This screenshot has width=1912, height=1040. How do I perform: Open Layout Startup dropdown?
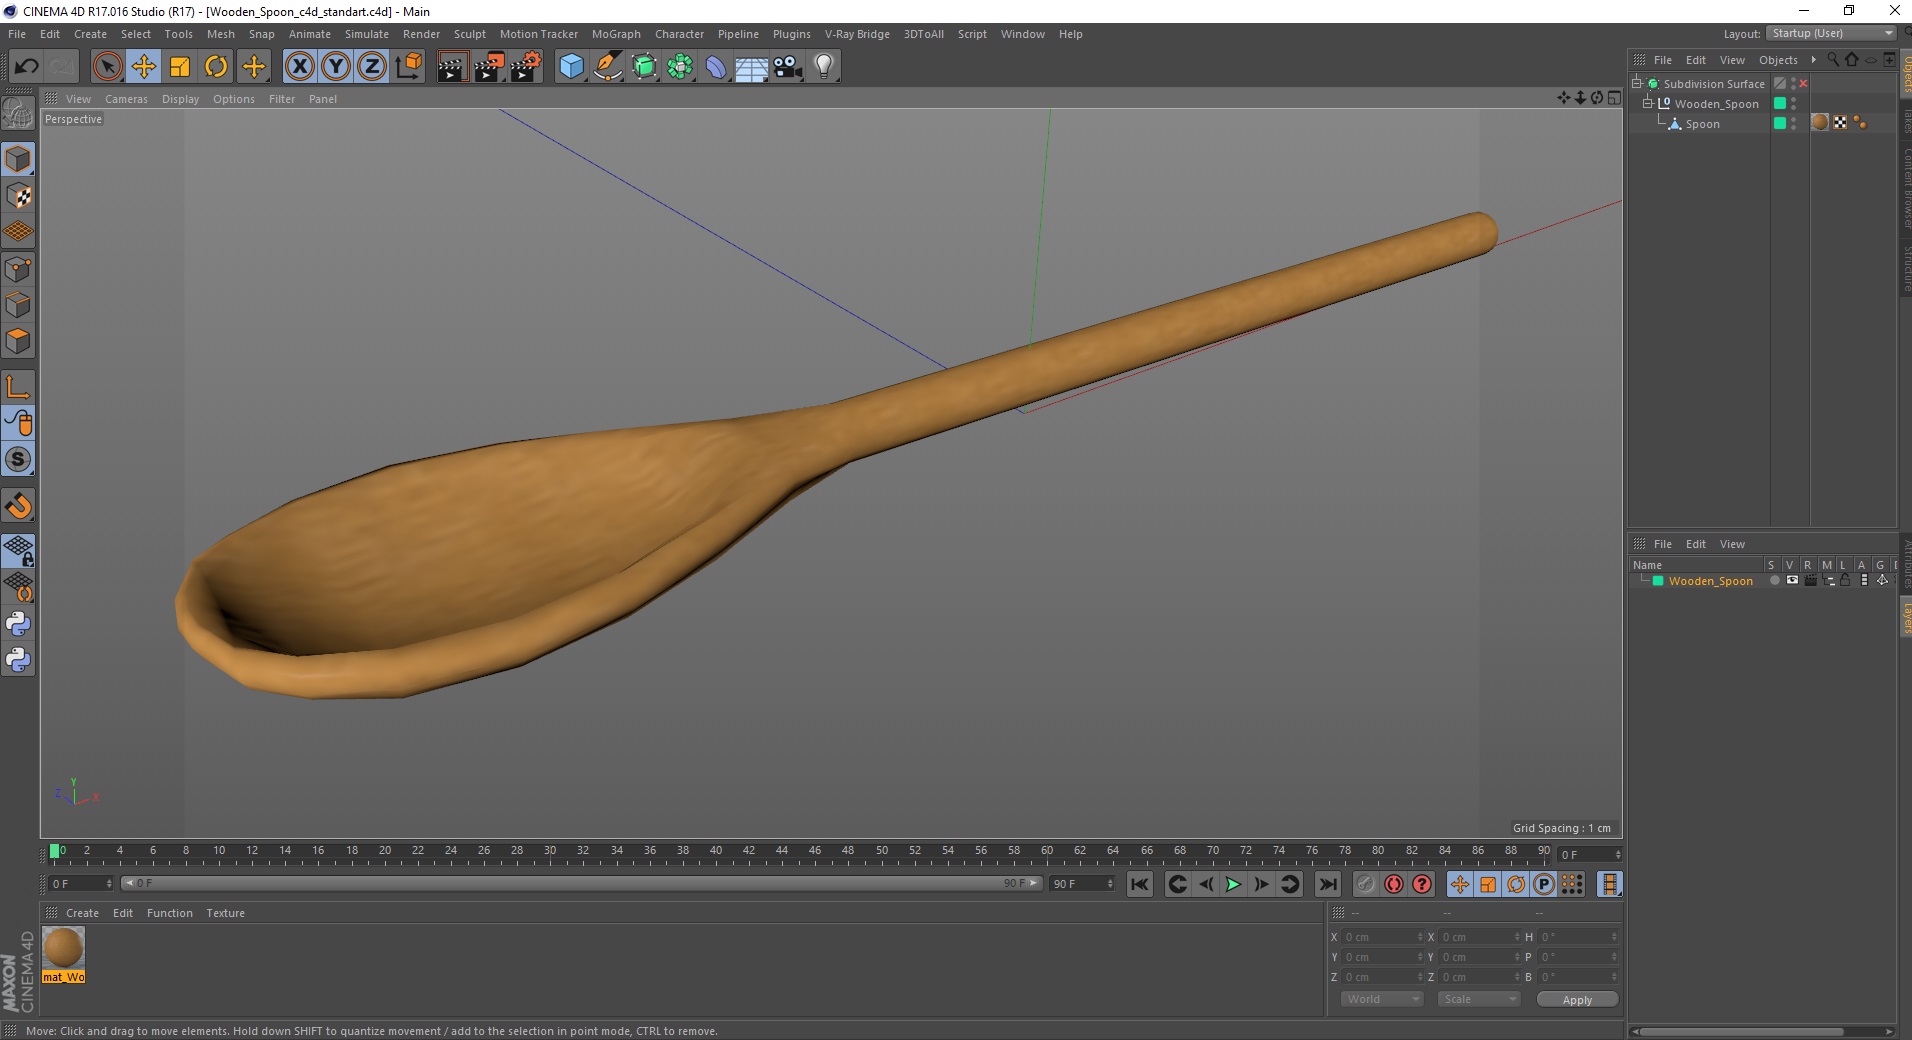(x=1831, y=33)
